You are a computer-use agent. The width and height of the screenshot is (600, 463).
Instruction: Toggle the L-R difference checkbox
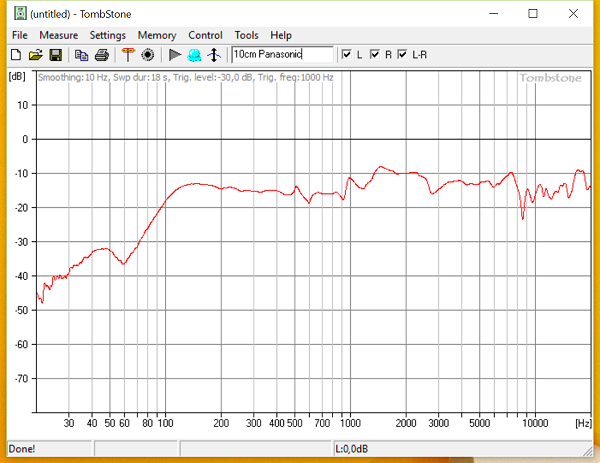click(402, 54)
